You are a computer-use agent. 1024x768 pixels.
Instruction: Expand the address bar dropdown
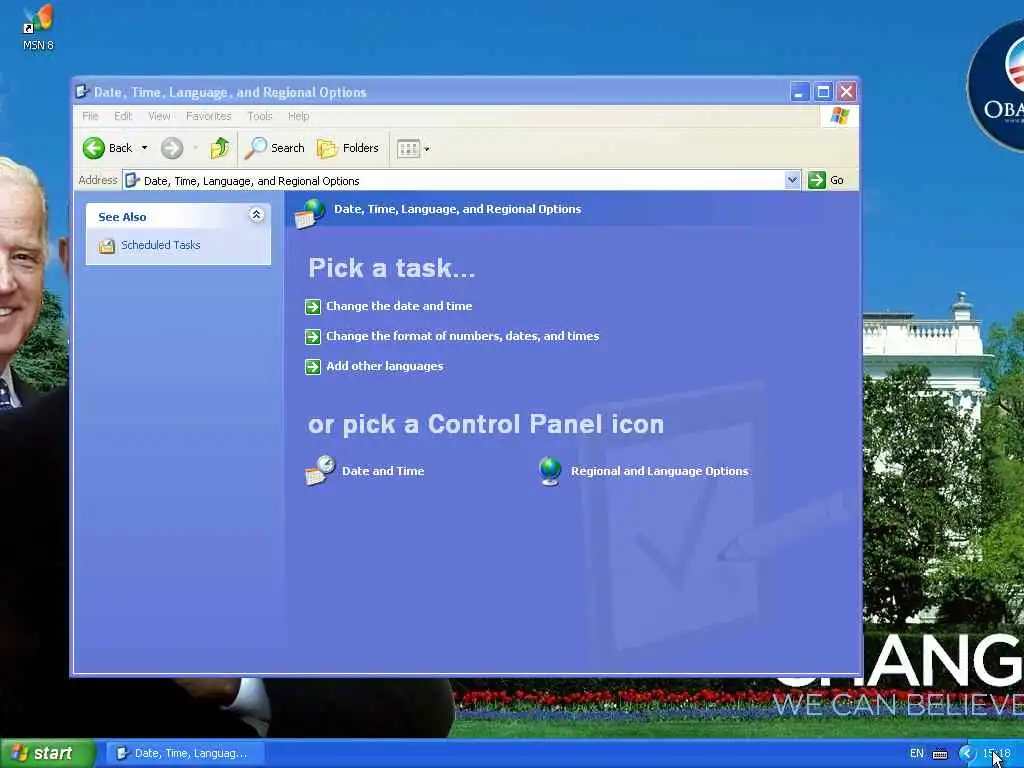(x=792, y=180)
